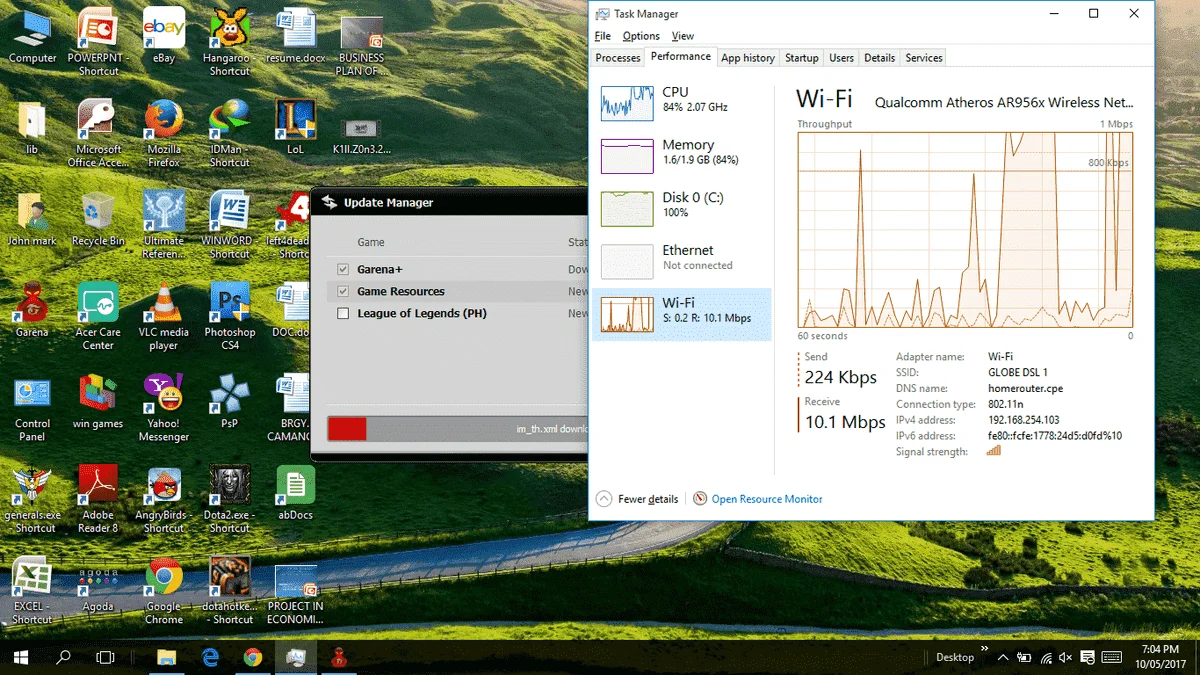1200x675 pixels.
Task: Open the Windows Start button
Action: [x=21, y=657]
